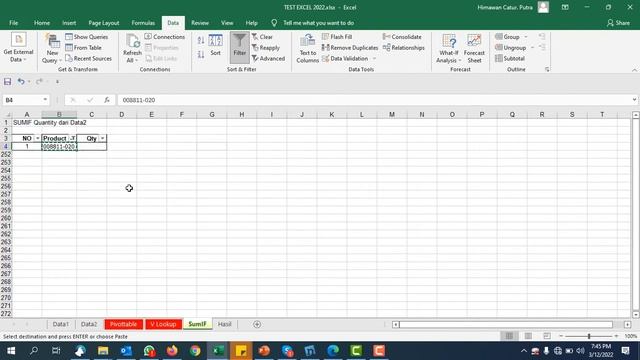The width and height of the screenshot is (640, 360).
Task: Open Connections dialog
Action: [165, 37]
